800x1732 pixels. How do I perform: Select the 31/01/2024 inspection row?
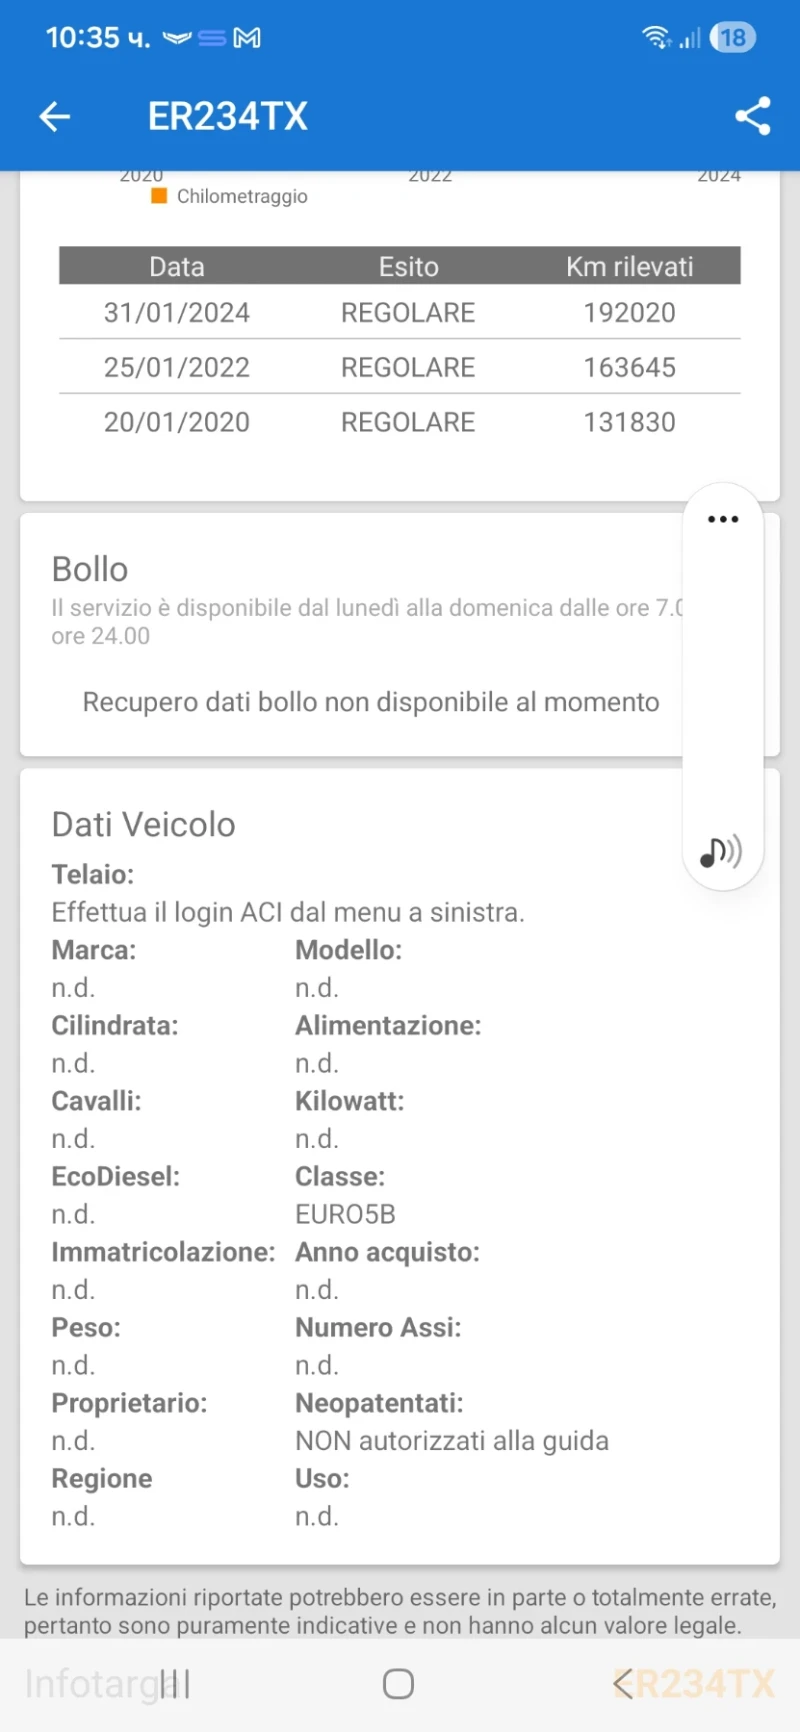click(399, 313)
